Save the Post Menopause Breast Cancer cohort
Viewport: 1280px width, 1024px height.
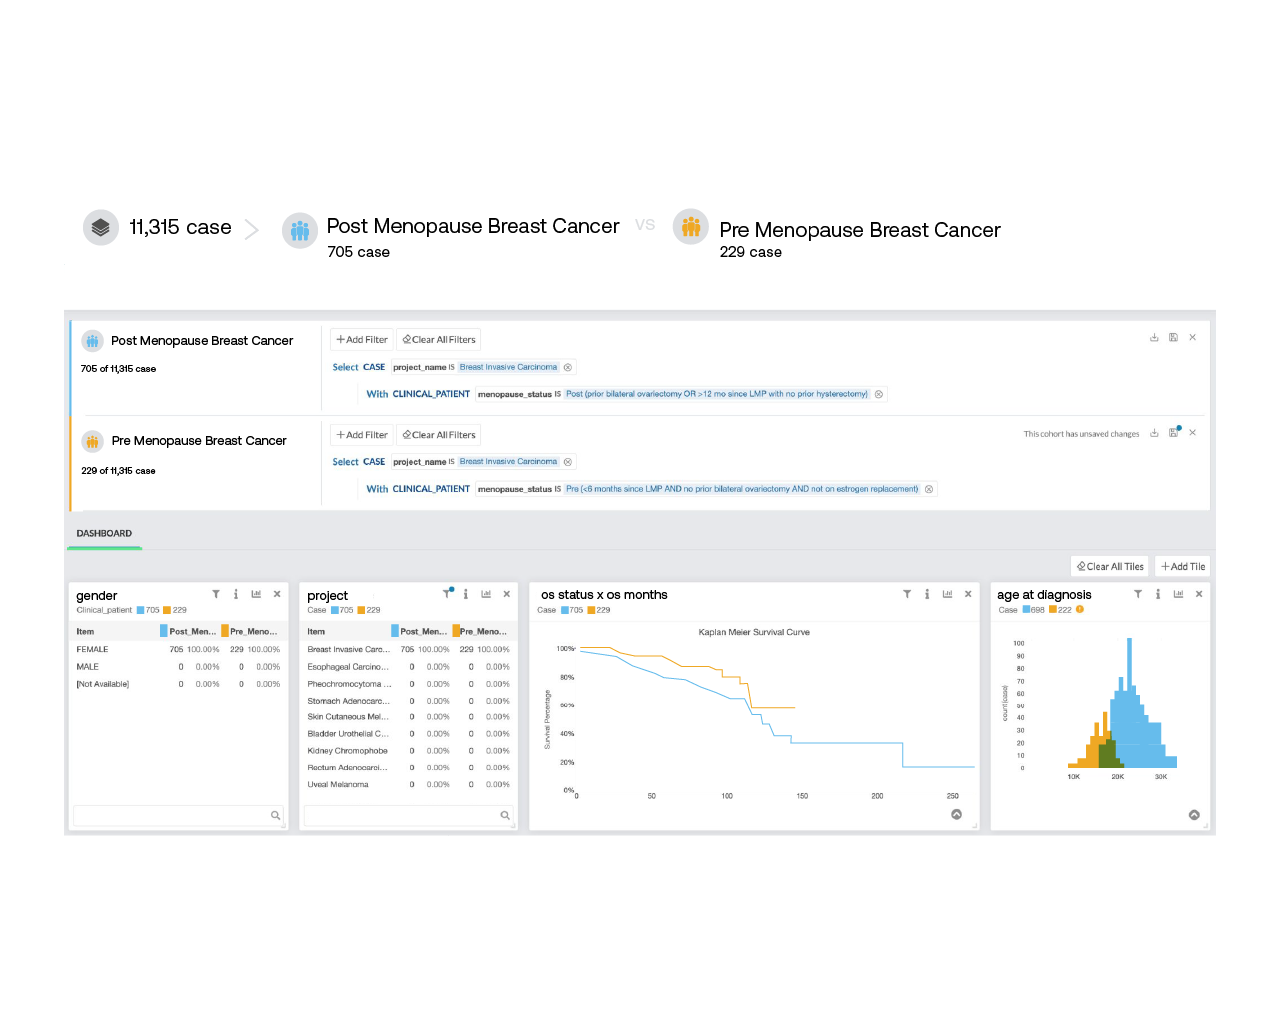(x=1173, y=338)
